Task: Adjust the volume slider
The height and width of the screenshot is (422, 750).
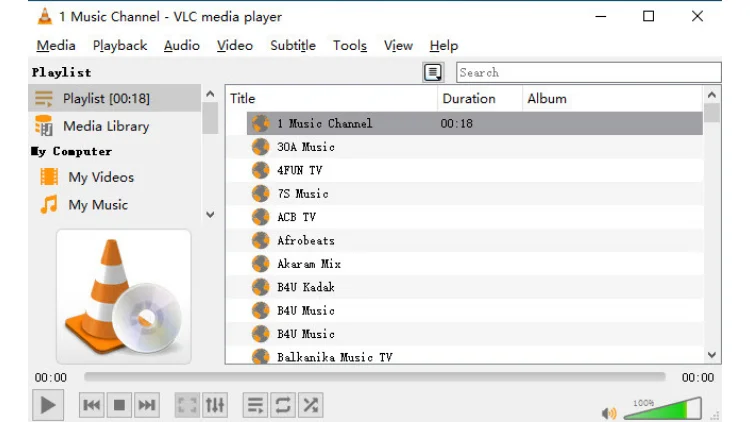Action: 662,409
